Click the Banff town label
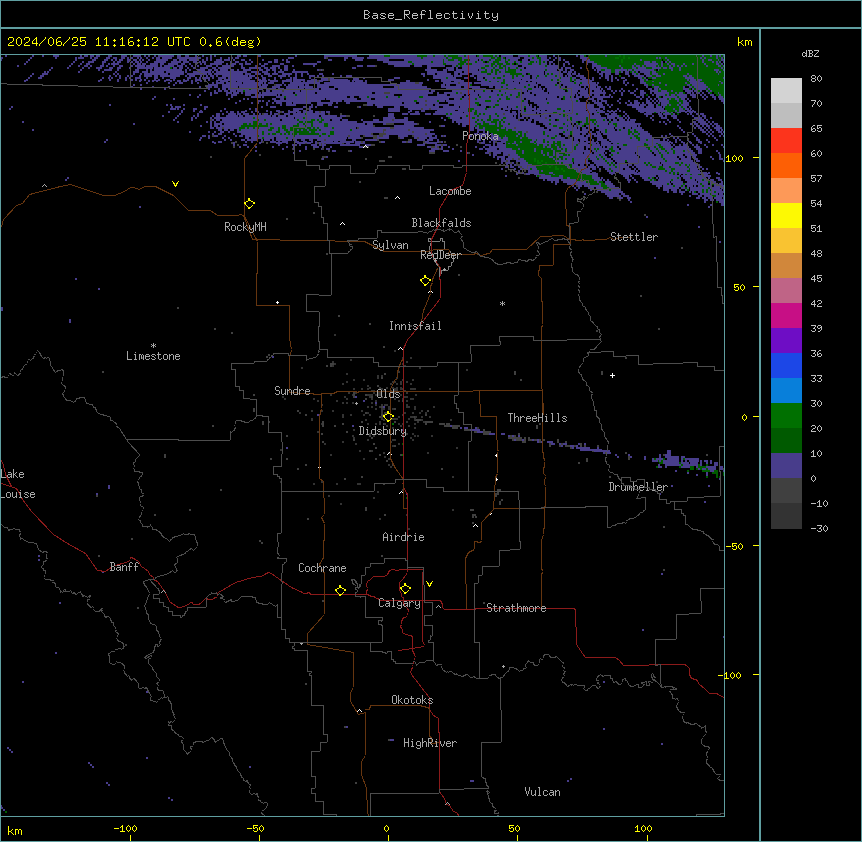This screenshot has width=862, height=842. (124, 567)
